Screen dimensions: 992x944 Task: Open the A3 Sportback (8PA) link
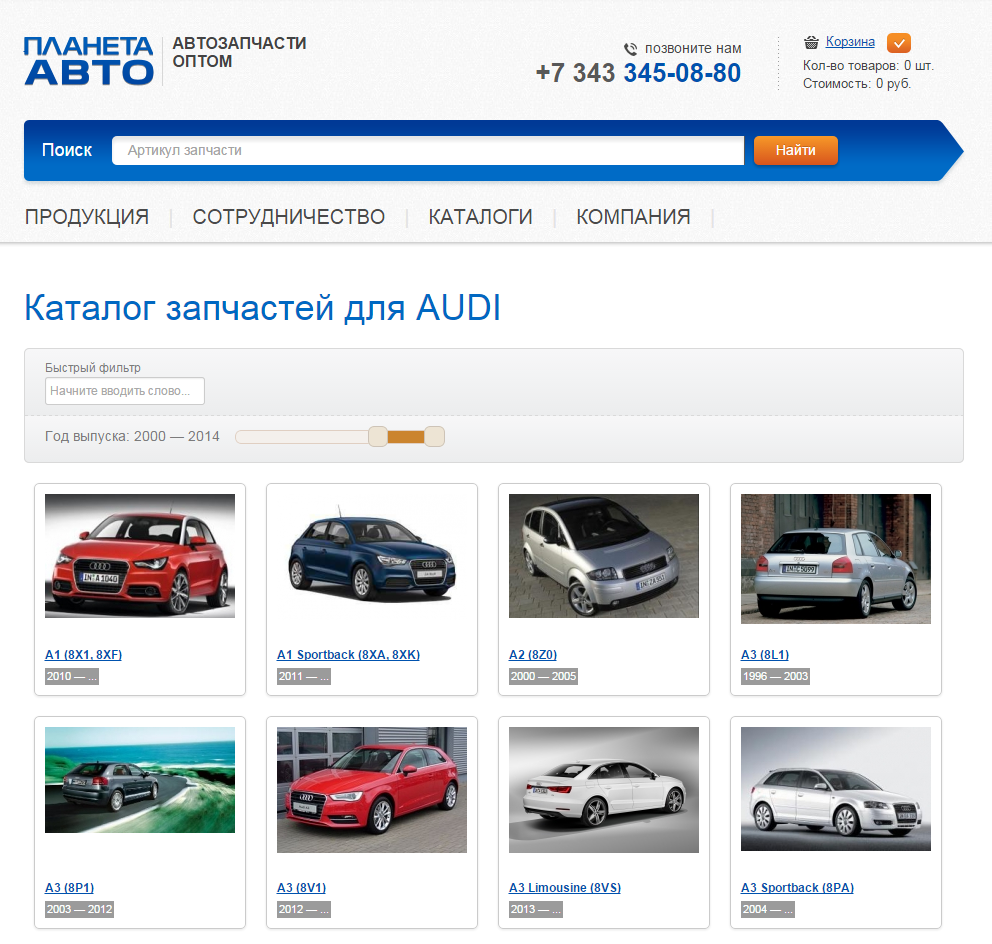[x=797, y=888]
